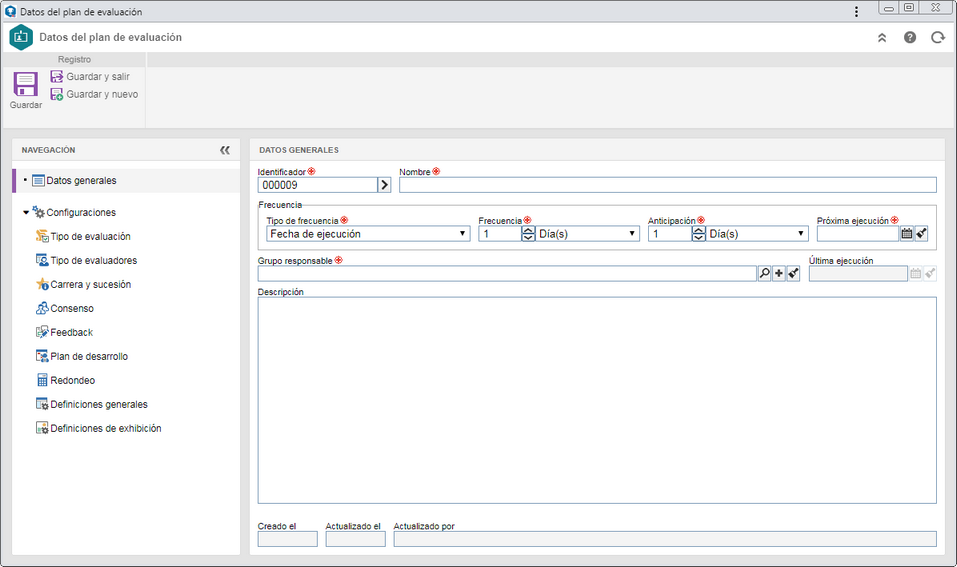Click the Próxima ejecución date field
The height and width of the screenshot is (567, 957).
(858, 234)
